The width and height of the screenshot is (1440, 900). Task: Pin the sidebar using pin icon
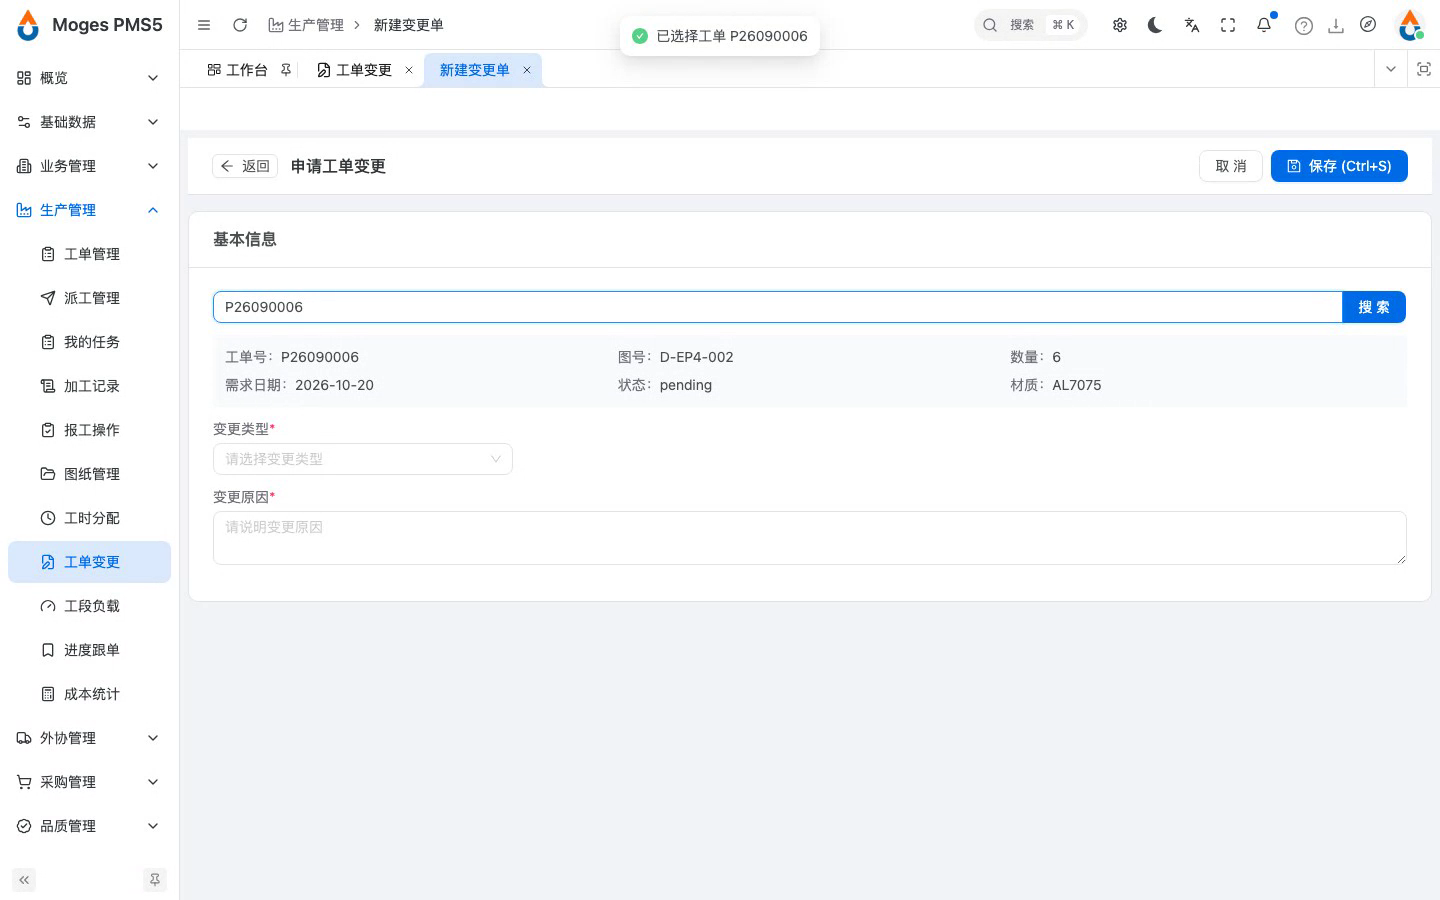[155, 880]
